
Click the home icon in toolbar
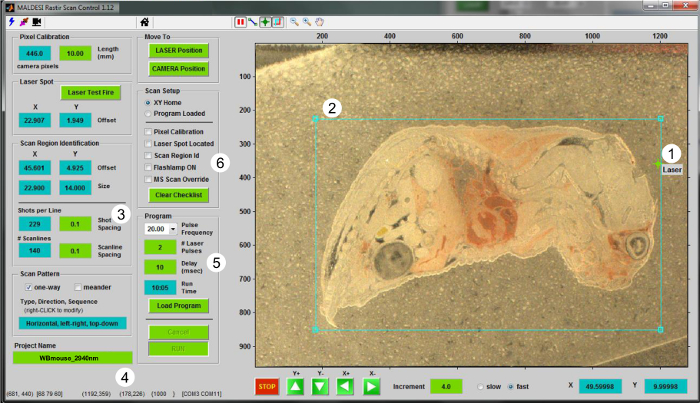[145, 21]
